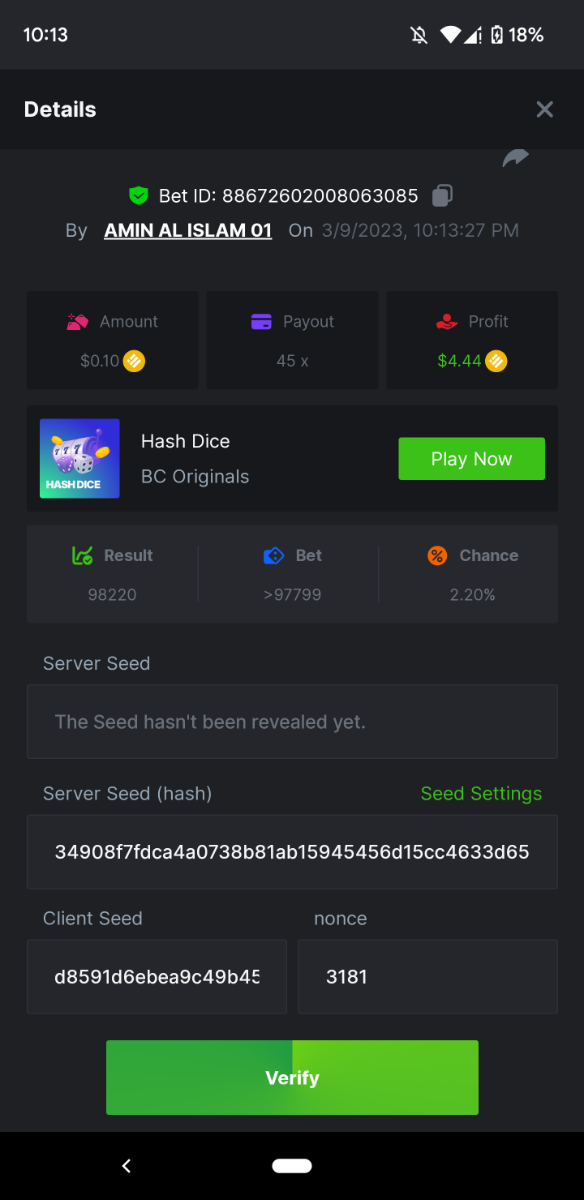Open the Hash Dice game thumbnail
This screenshot has height=1200, width=584.
tap(80, 459)
